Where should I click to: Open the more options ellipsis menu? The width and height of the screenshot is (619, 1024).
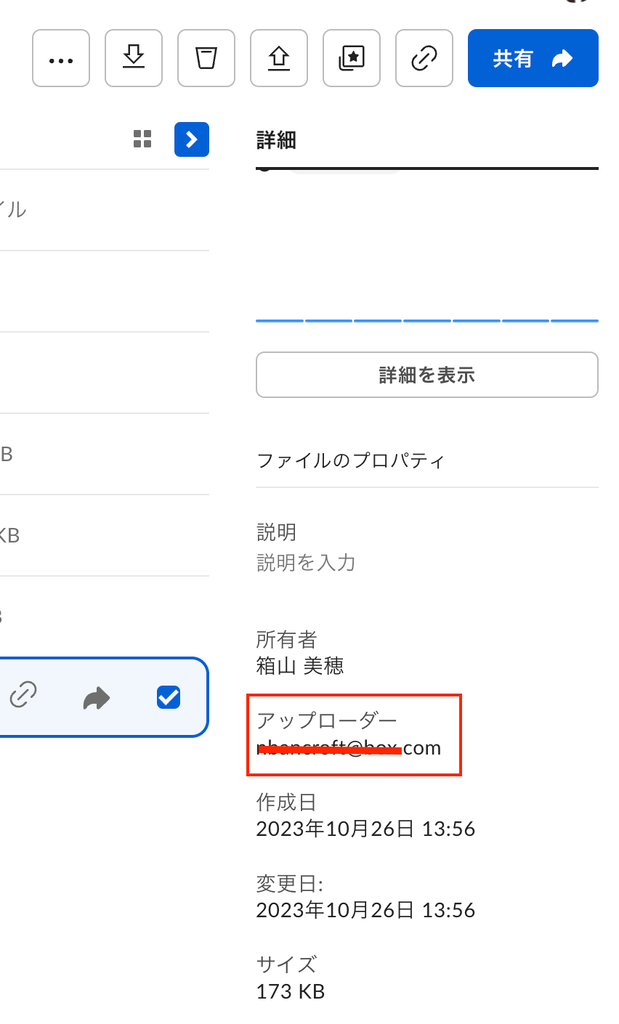tap(61, 59)
